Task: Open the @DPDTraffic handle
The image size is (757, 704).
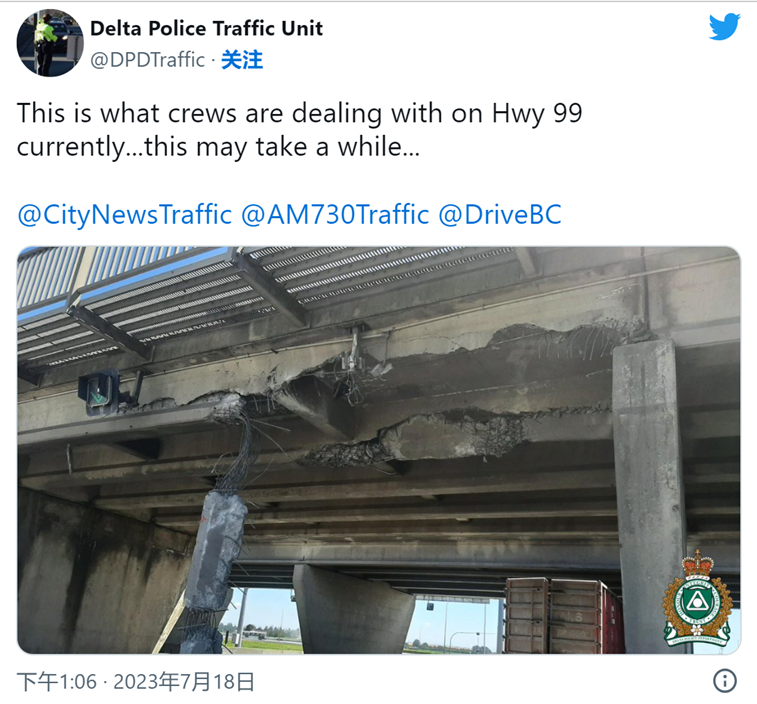Action: 147,60
